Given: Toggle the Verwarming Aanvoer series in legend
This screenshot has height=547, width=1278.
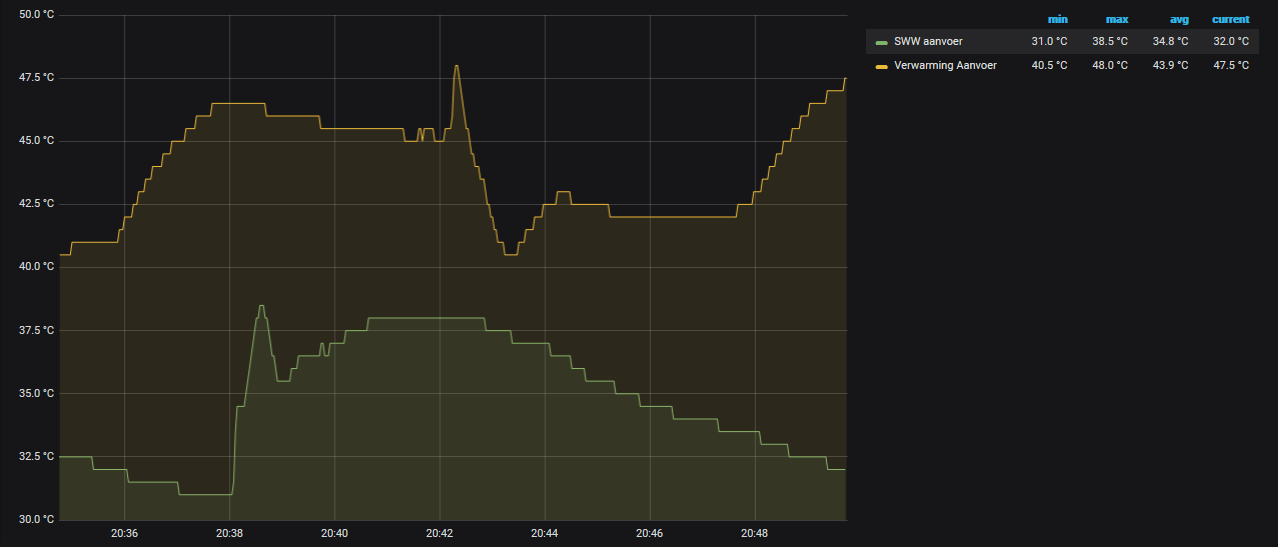Looking at the screenshot, I should (x=945, y=65).
